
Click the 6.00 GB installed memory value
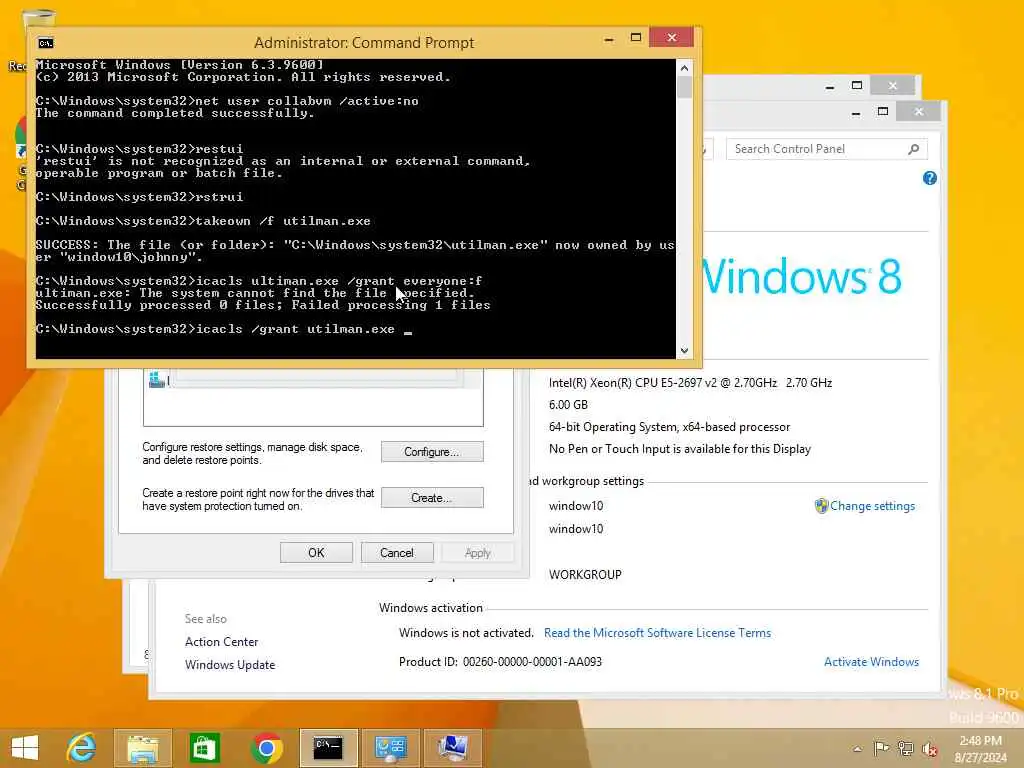click(568, 405)
